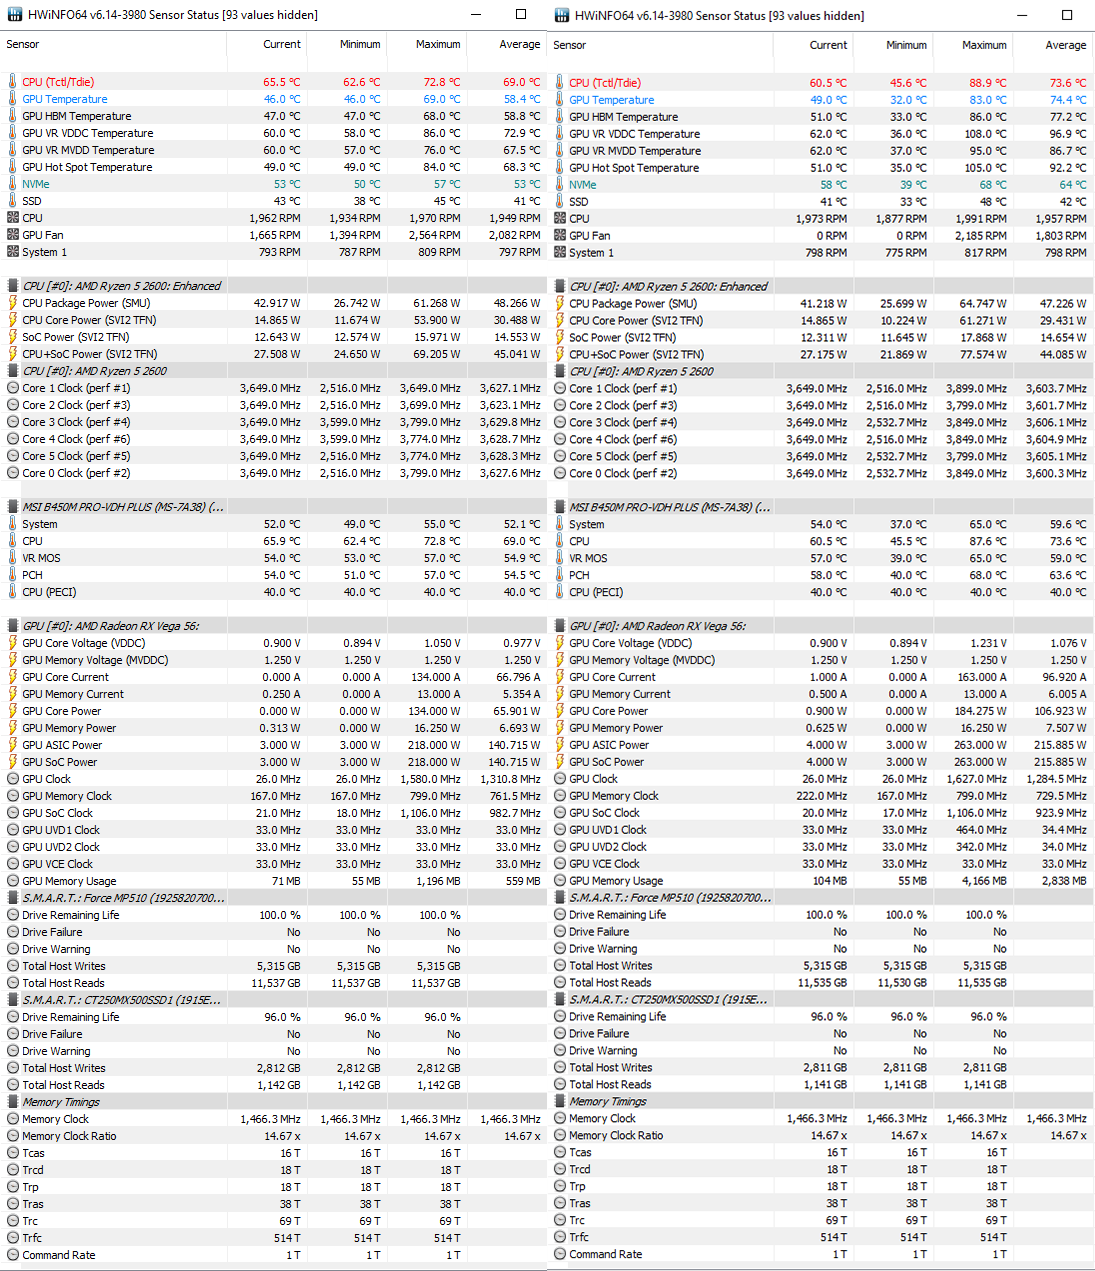Click clock icon beside Core 1 Clock in left window
This screenshot has width=1095, height=1271.
click(x=13, y=388)
